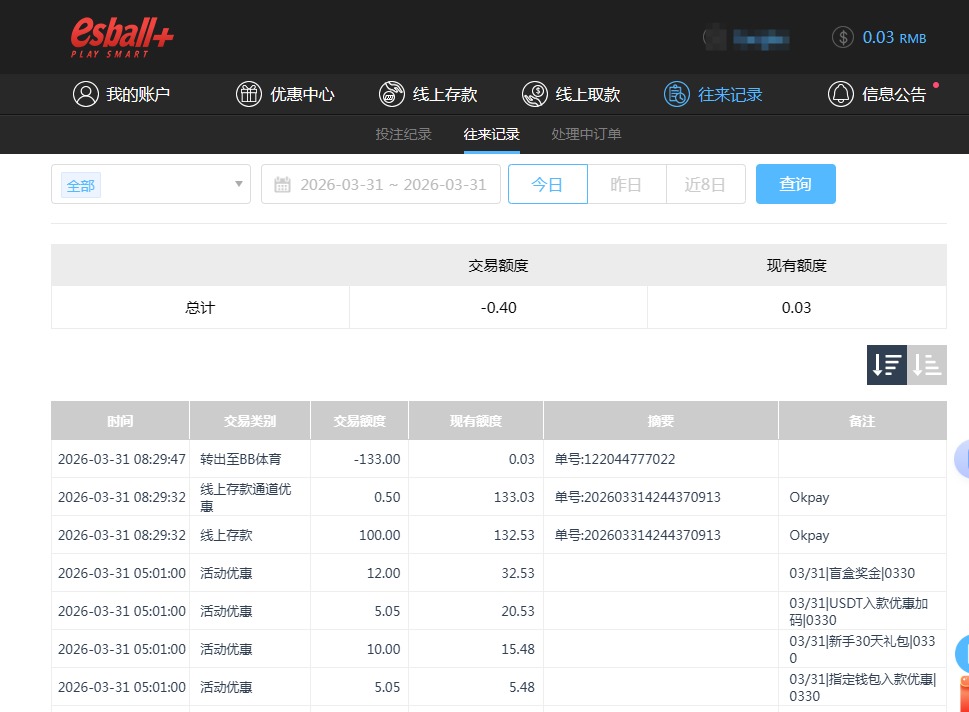Open the 处理中订单 tab

585,133
